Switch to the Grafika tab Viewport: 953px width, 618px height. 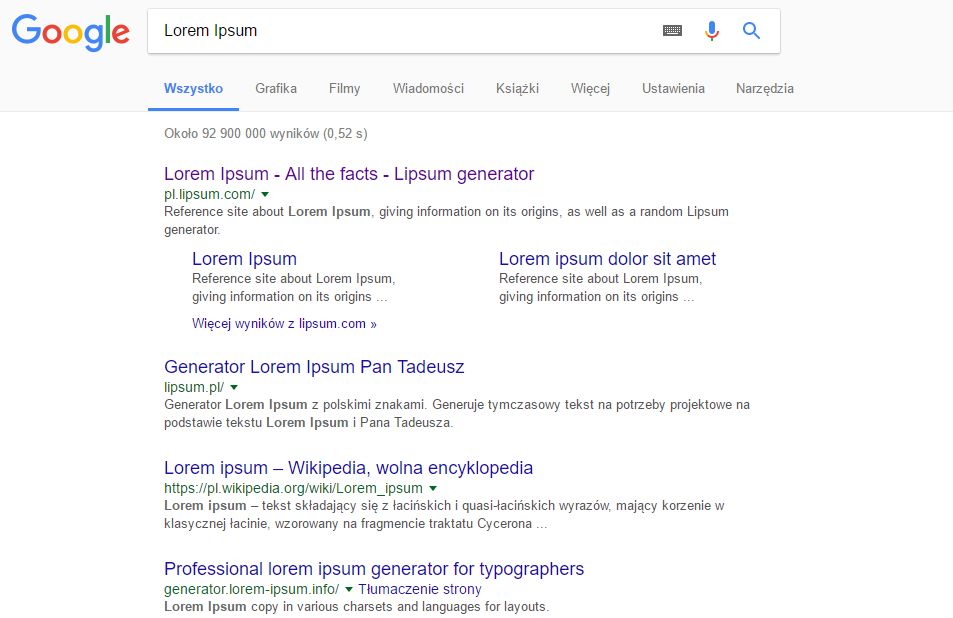coord(276,89)
